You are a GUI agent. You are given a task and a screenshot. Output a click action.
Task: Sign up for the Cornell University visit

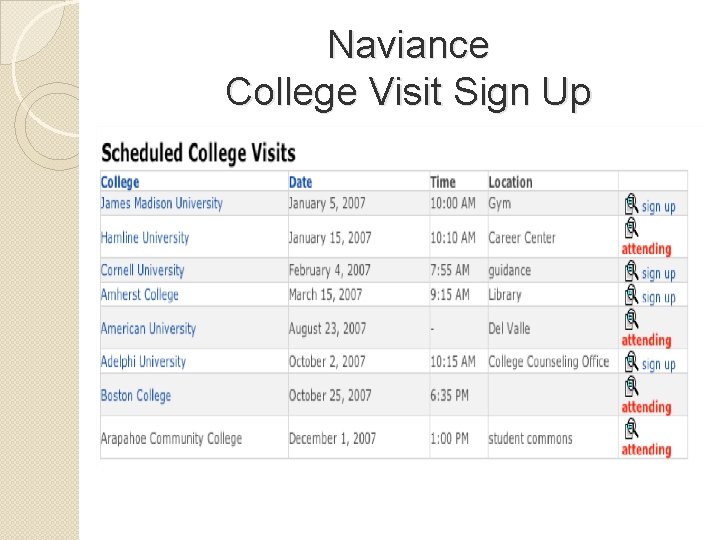[658, 274]
